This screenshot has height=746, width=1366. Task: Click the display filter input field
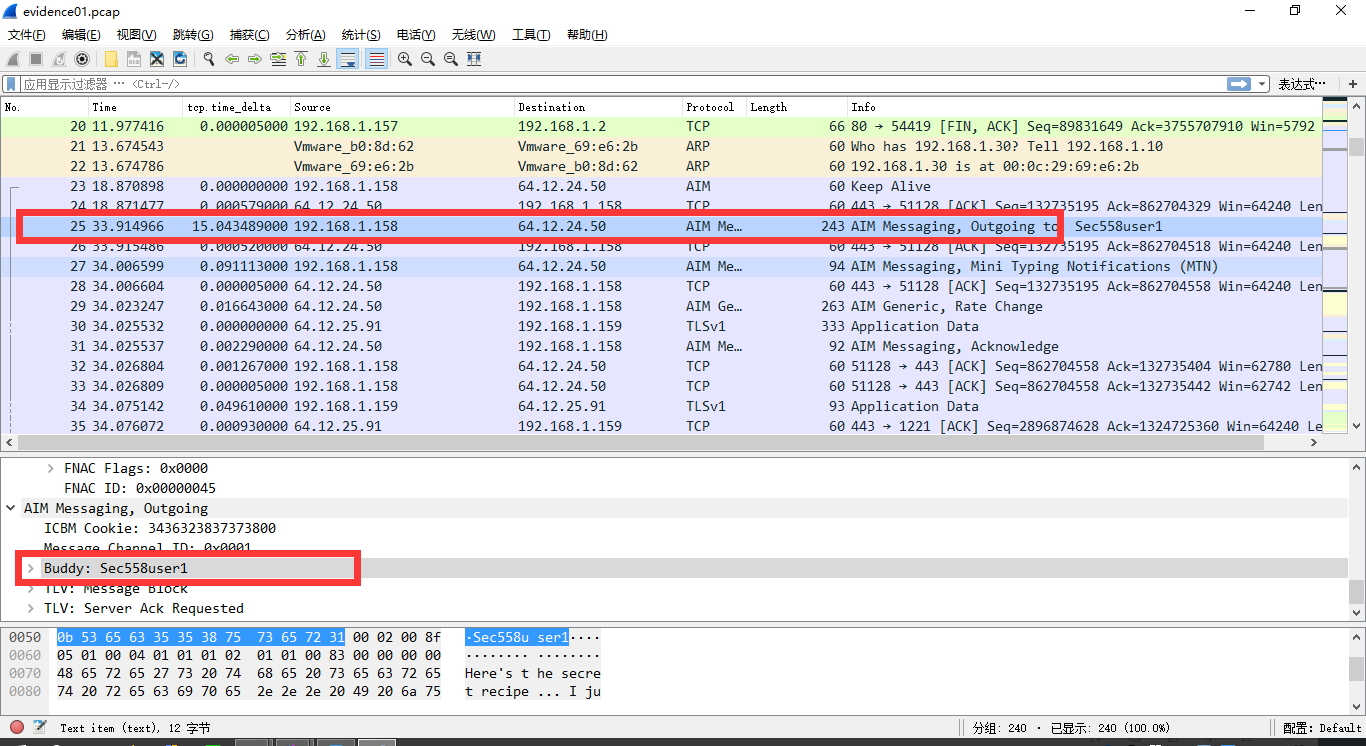[625, 84]
